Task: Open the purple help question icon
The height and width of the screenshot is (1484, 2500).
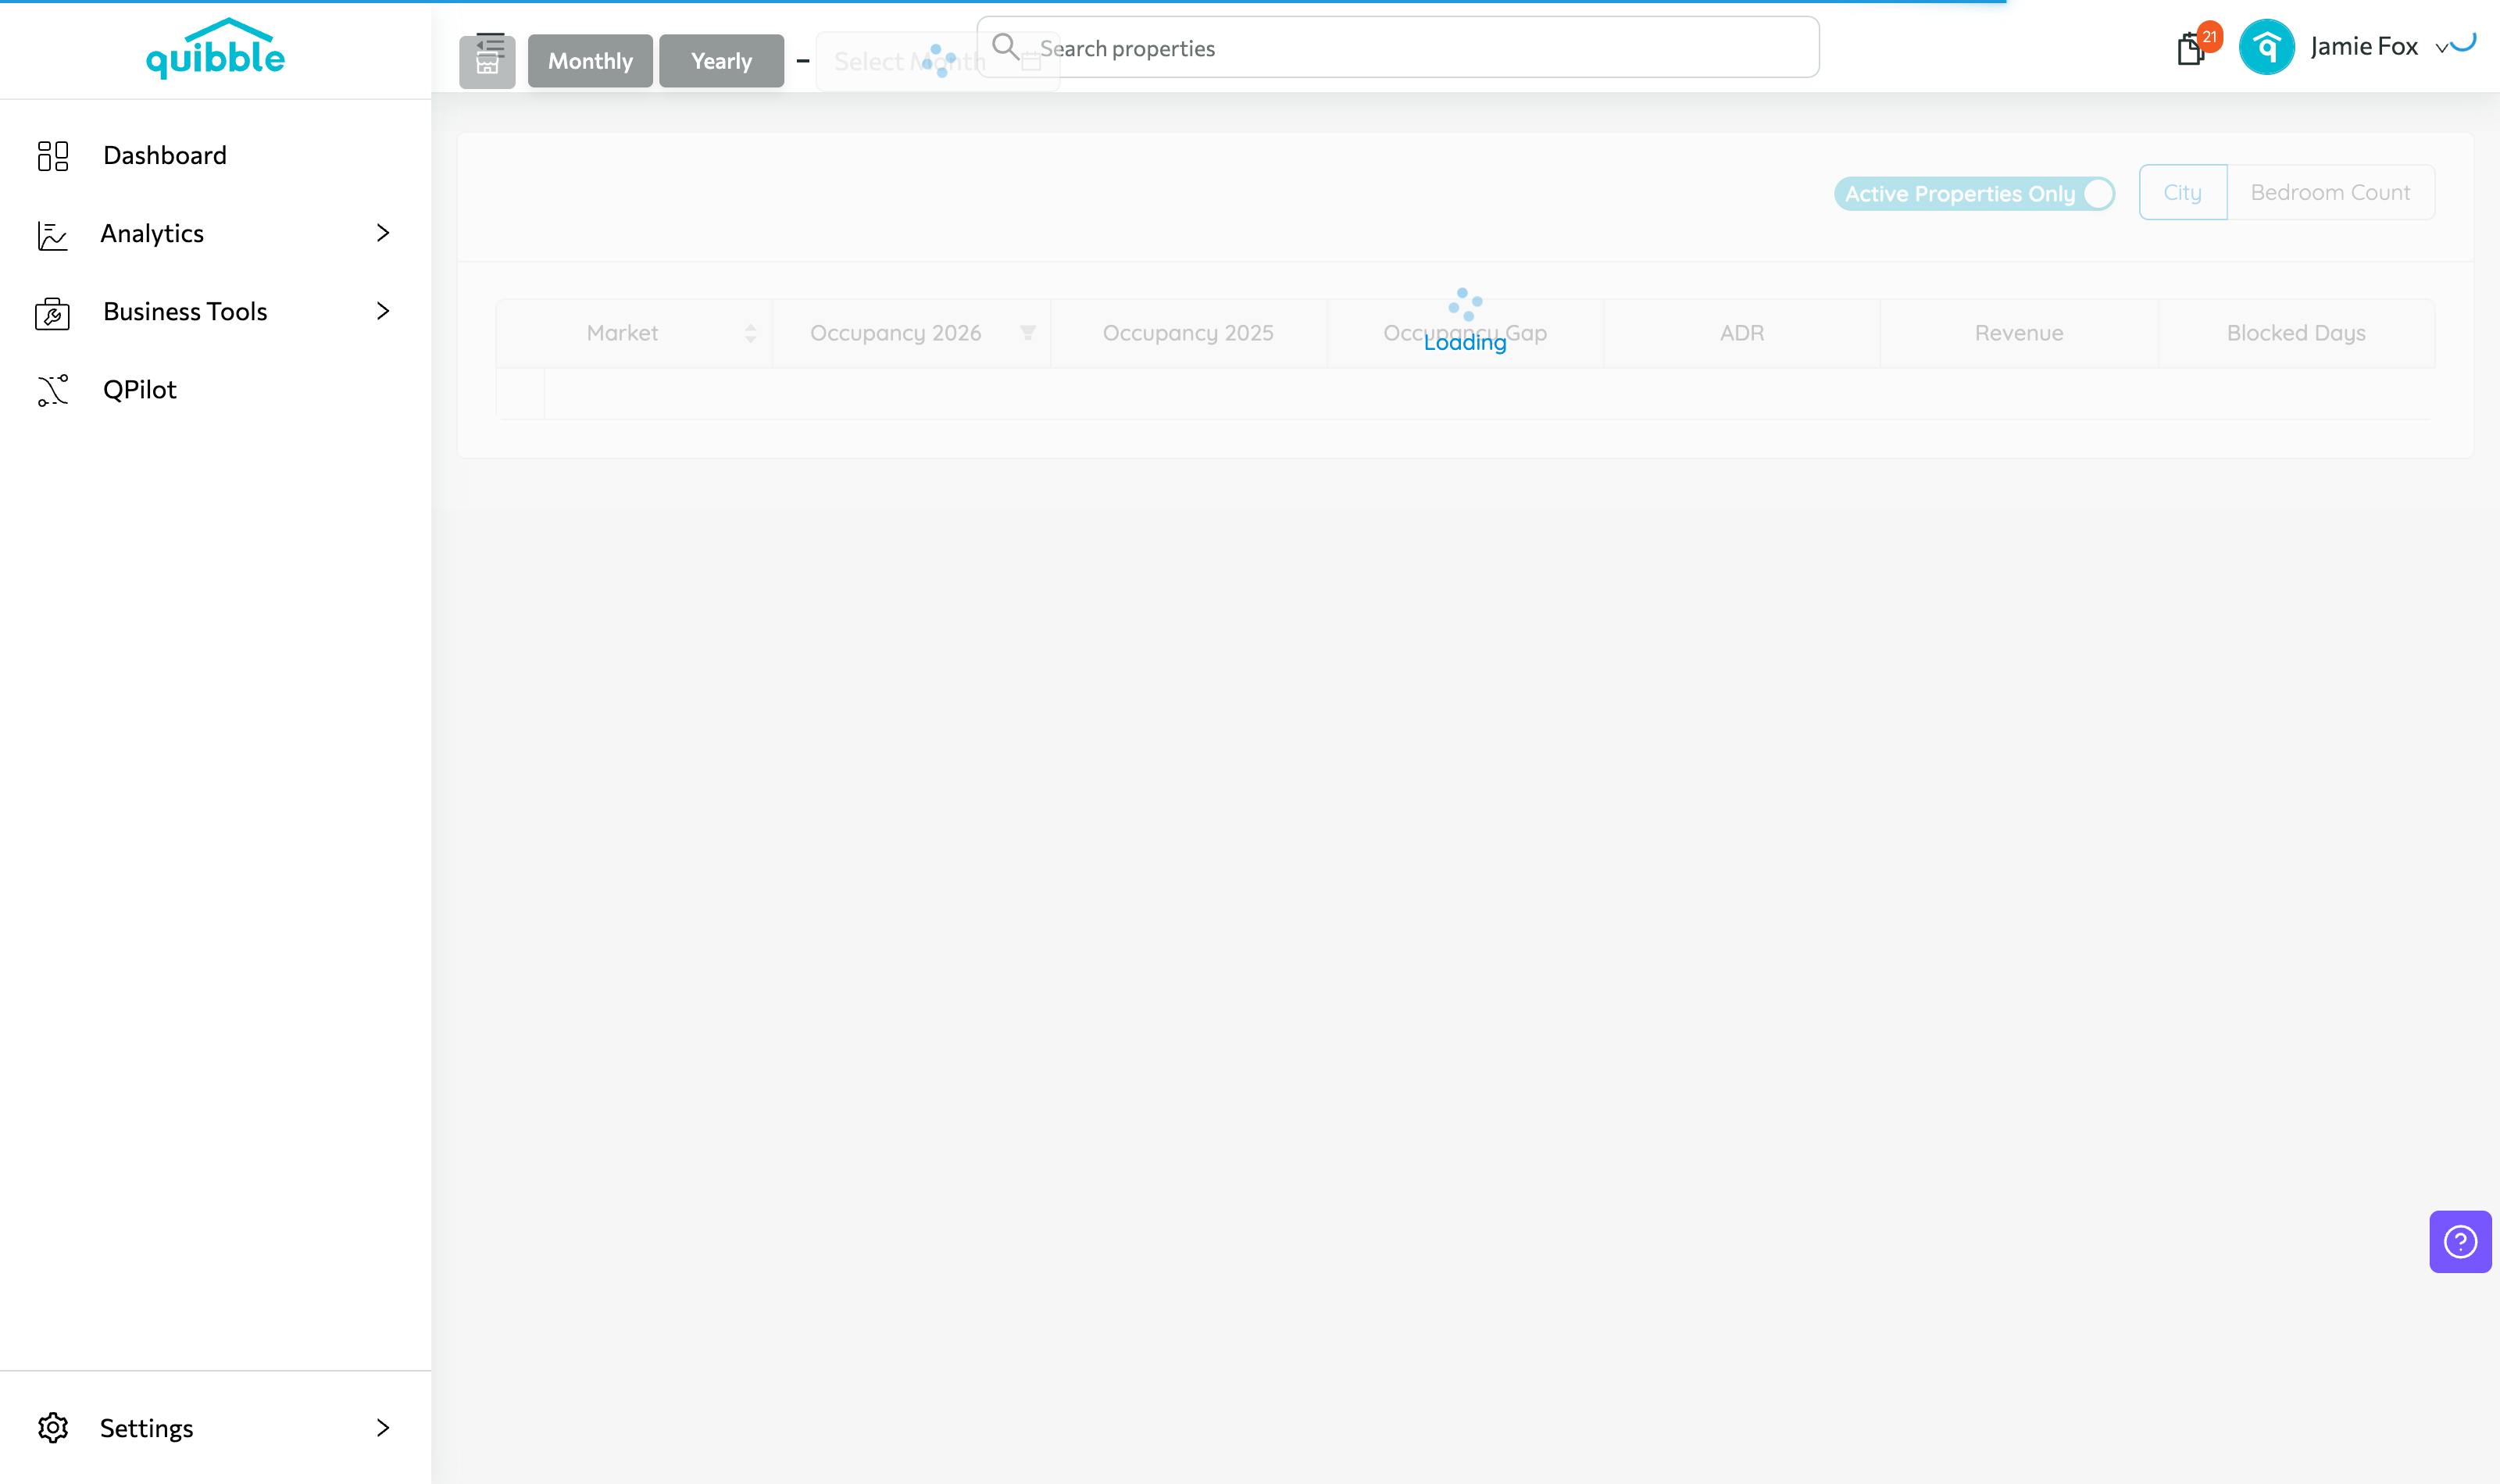Action: click(2460, 1242)
